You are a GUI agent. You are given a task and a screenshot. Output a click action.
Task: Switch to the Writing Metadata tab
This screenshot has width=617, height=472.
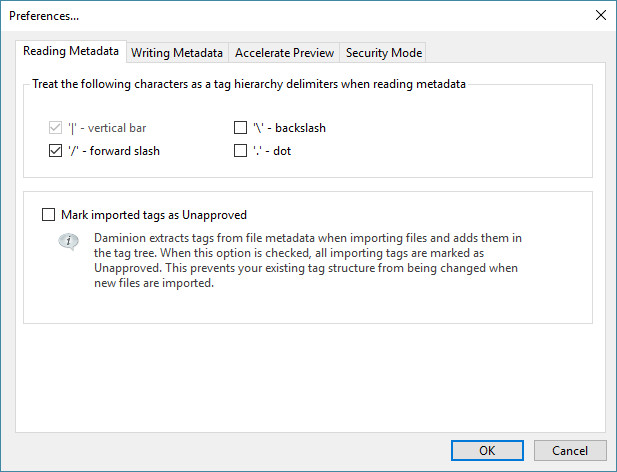178,53
